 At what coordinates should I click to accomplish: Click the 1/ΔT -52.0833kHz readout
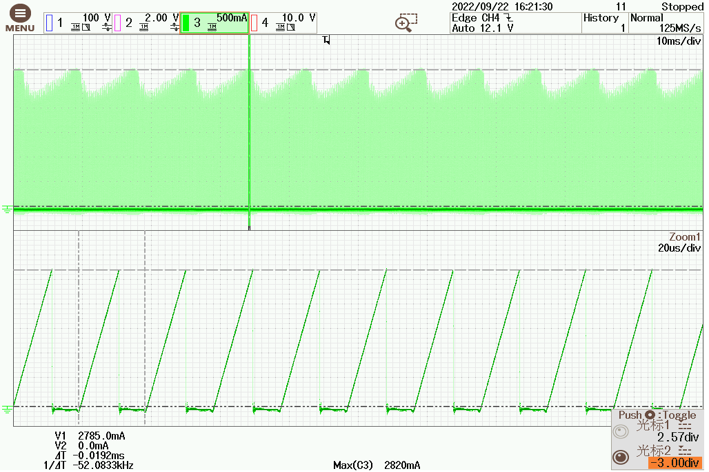click(89, 465)
